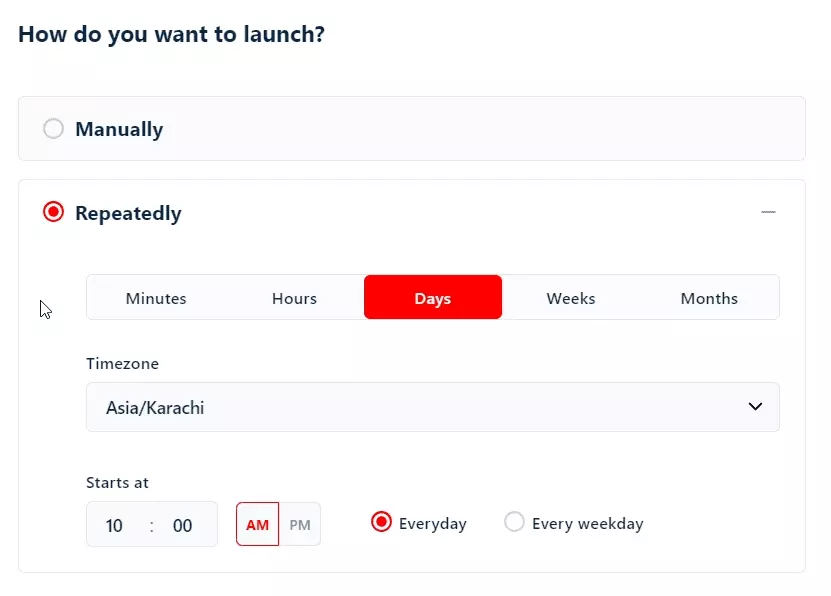The width and height of the screenshot is (831, 596).
Task: Open the Asia/Karachi timezone dropdown
Action: click(x=432, y=407)
